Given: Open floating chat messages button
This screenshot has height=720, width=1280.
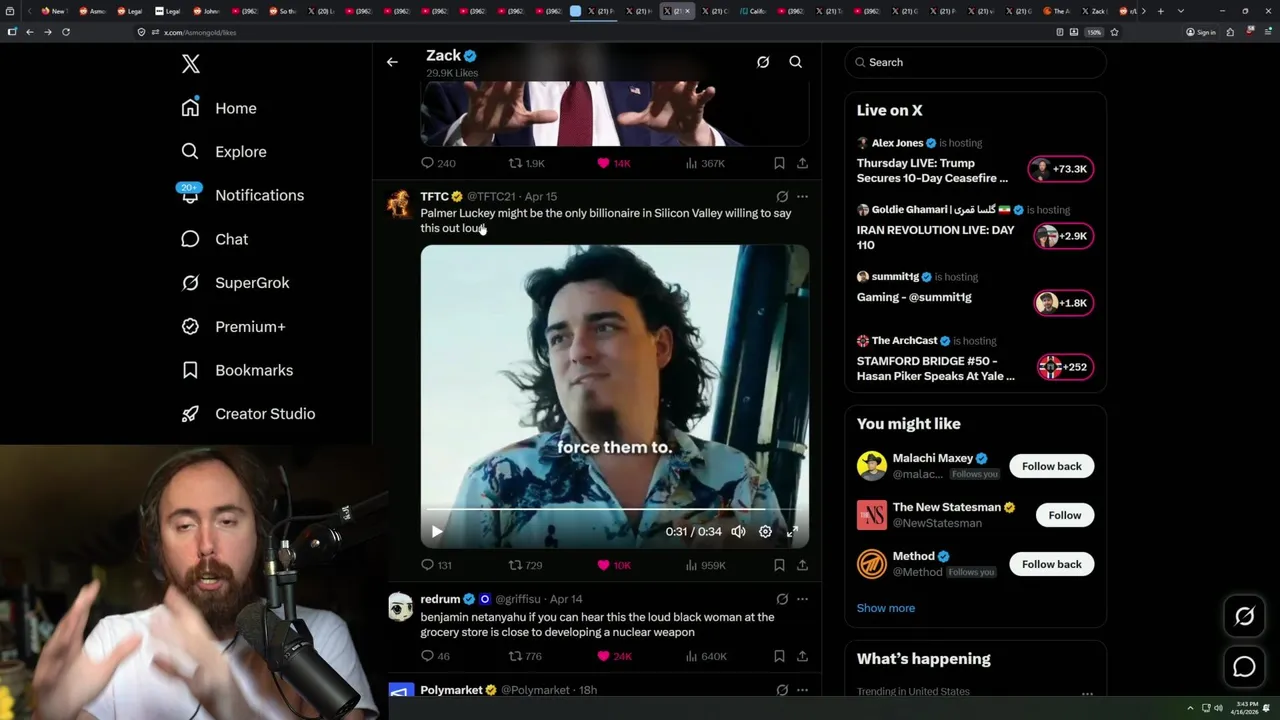Looking at the screenshot, I should click(1244, 666).
